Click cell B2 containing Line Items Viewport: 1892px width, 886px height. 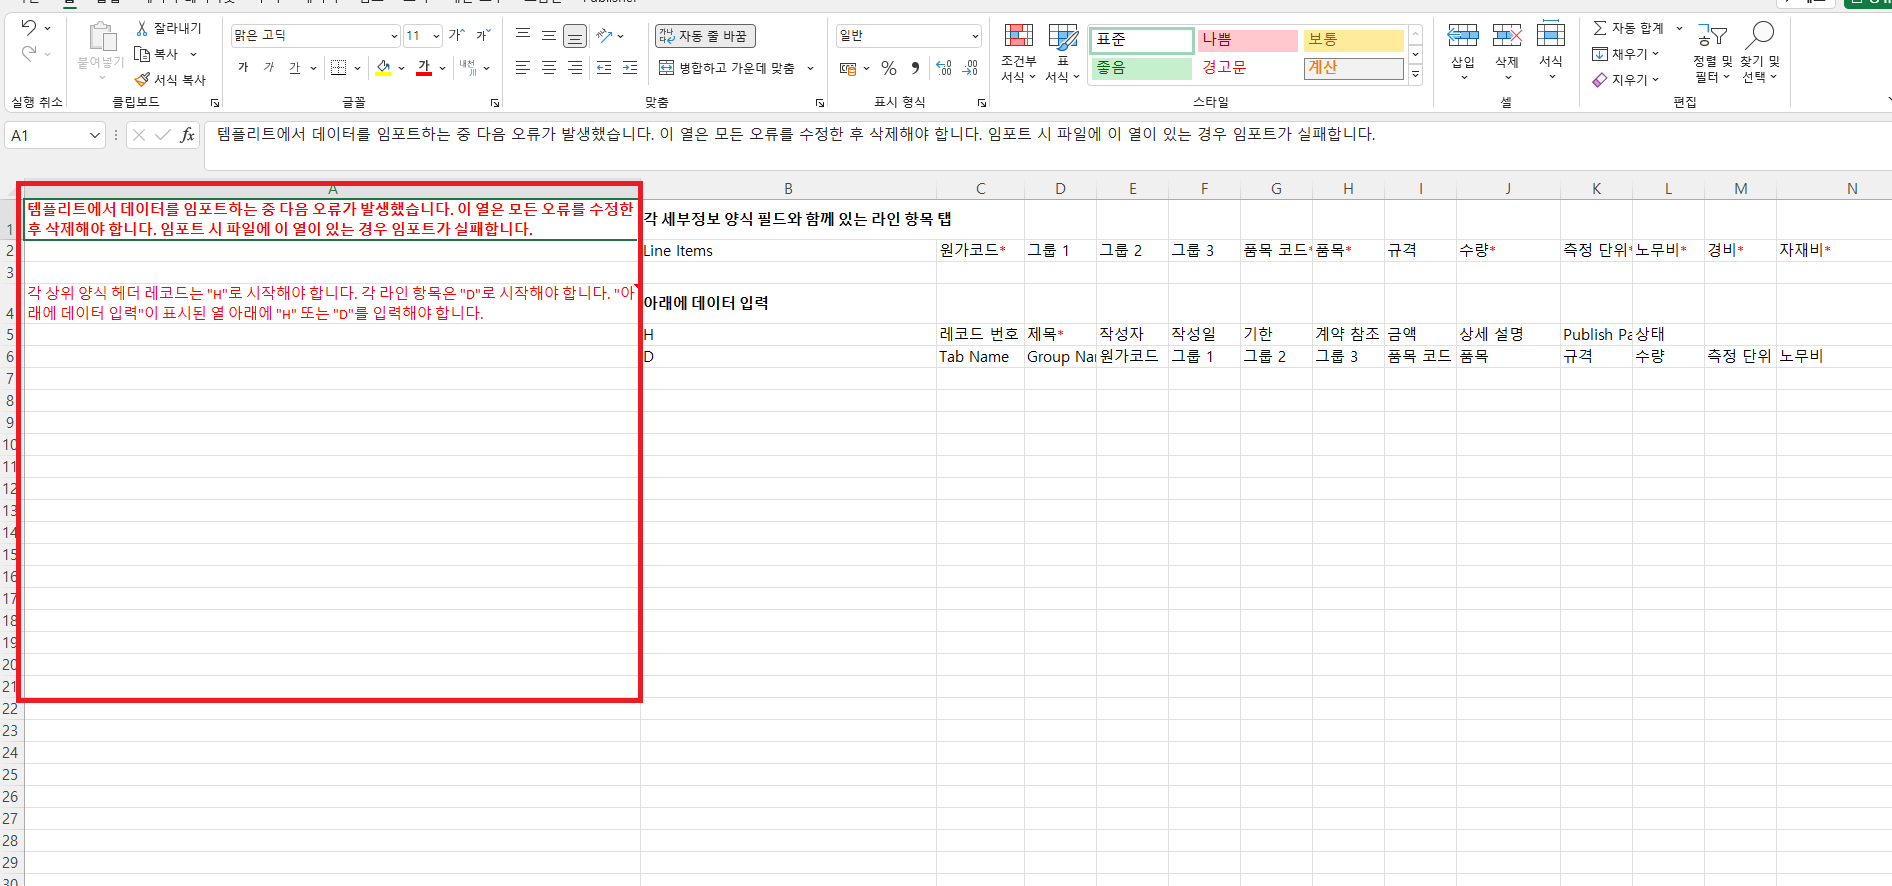coord(788,251)
